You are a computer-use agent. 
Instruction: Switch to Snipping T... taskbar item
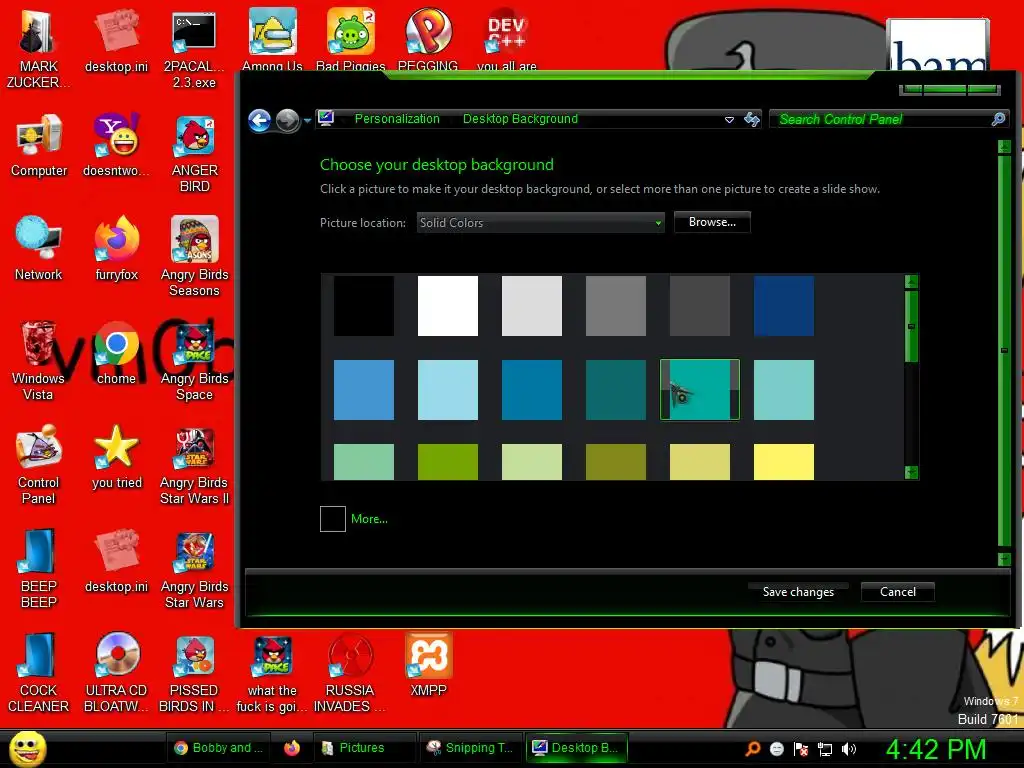tap(470, 748)
